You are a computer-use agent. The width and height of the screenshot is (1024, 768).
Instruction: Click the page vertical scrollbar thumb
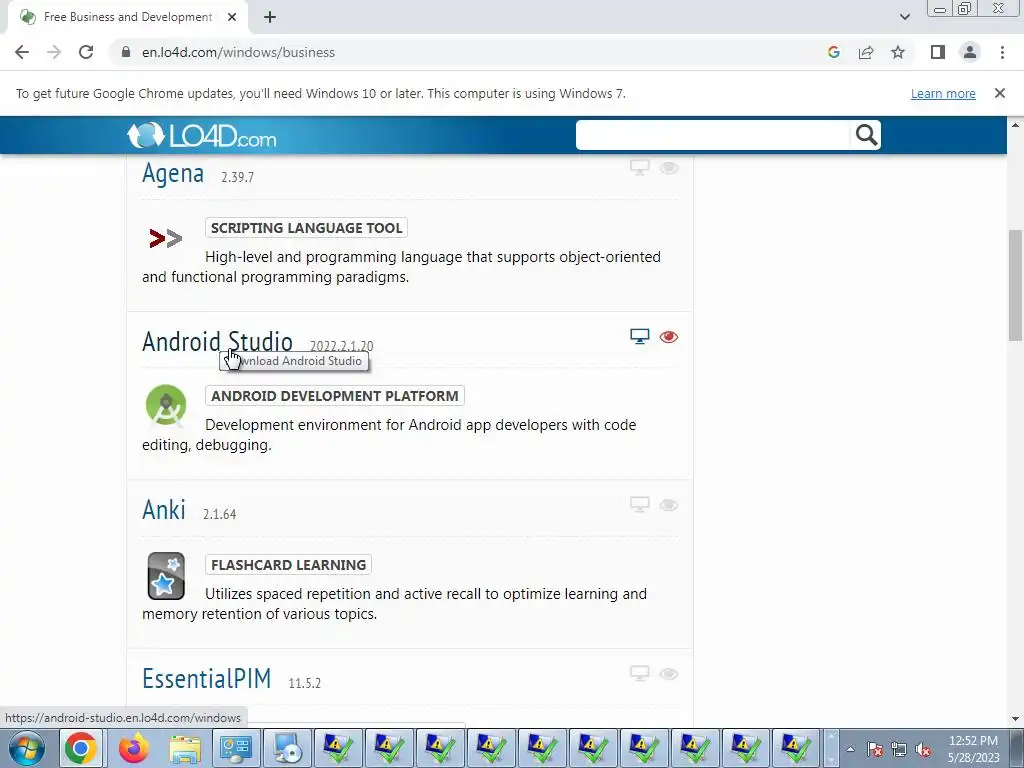[x=1015, y=285]
